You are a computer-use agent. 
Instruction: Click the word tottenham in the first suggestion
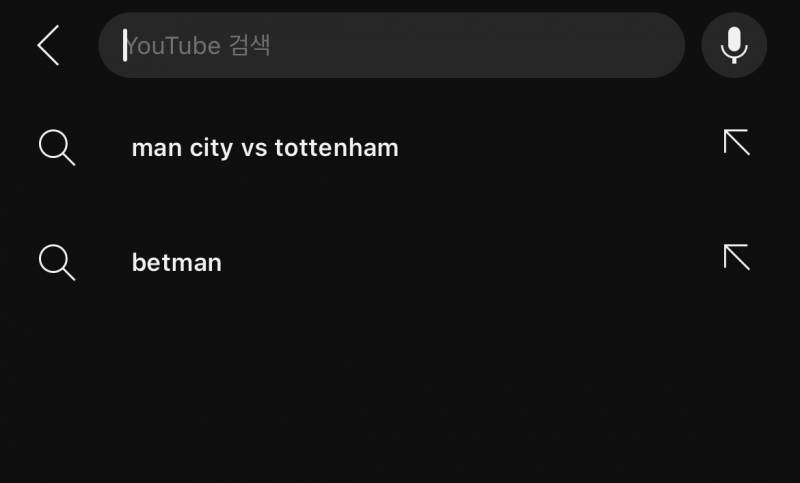click(336, 148)
